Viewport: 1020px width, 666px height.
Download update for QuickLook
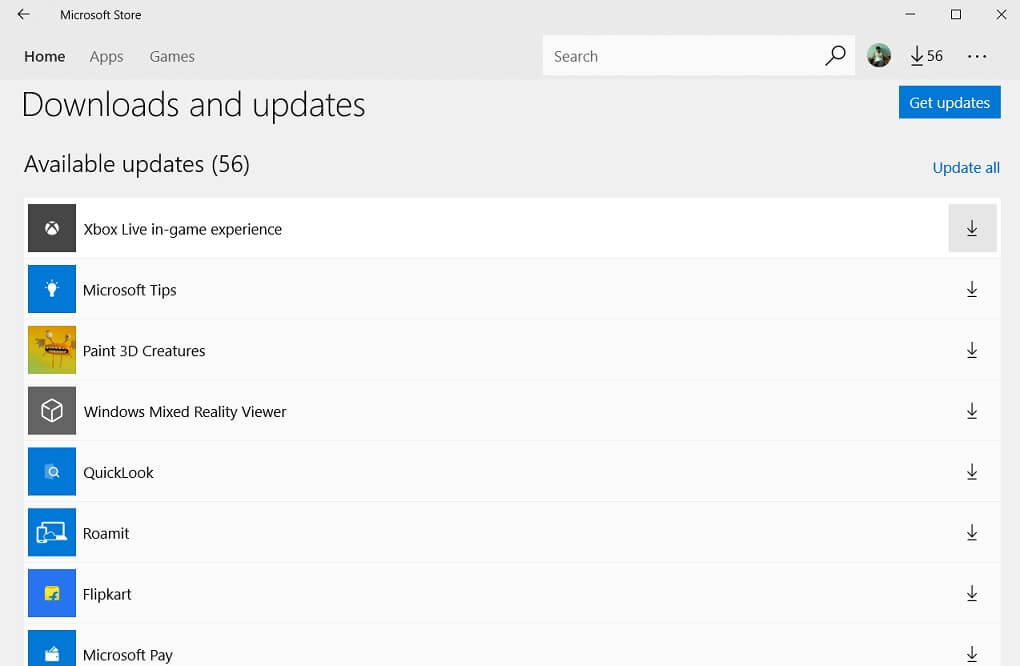(973, 472)
